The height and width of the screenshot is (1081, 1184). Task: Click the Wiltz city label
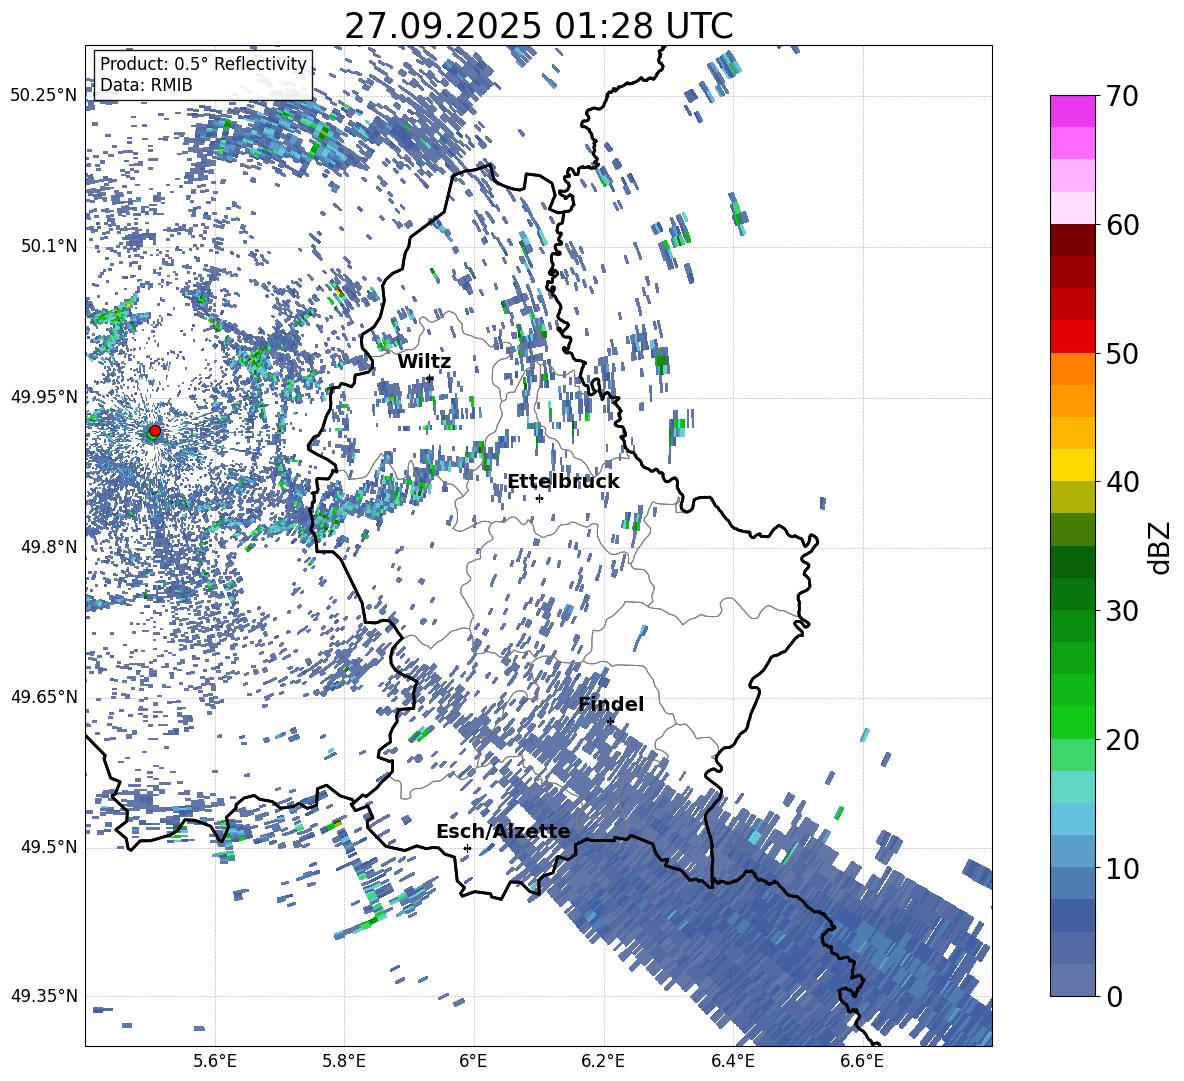pos(424,362)
